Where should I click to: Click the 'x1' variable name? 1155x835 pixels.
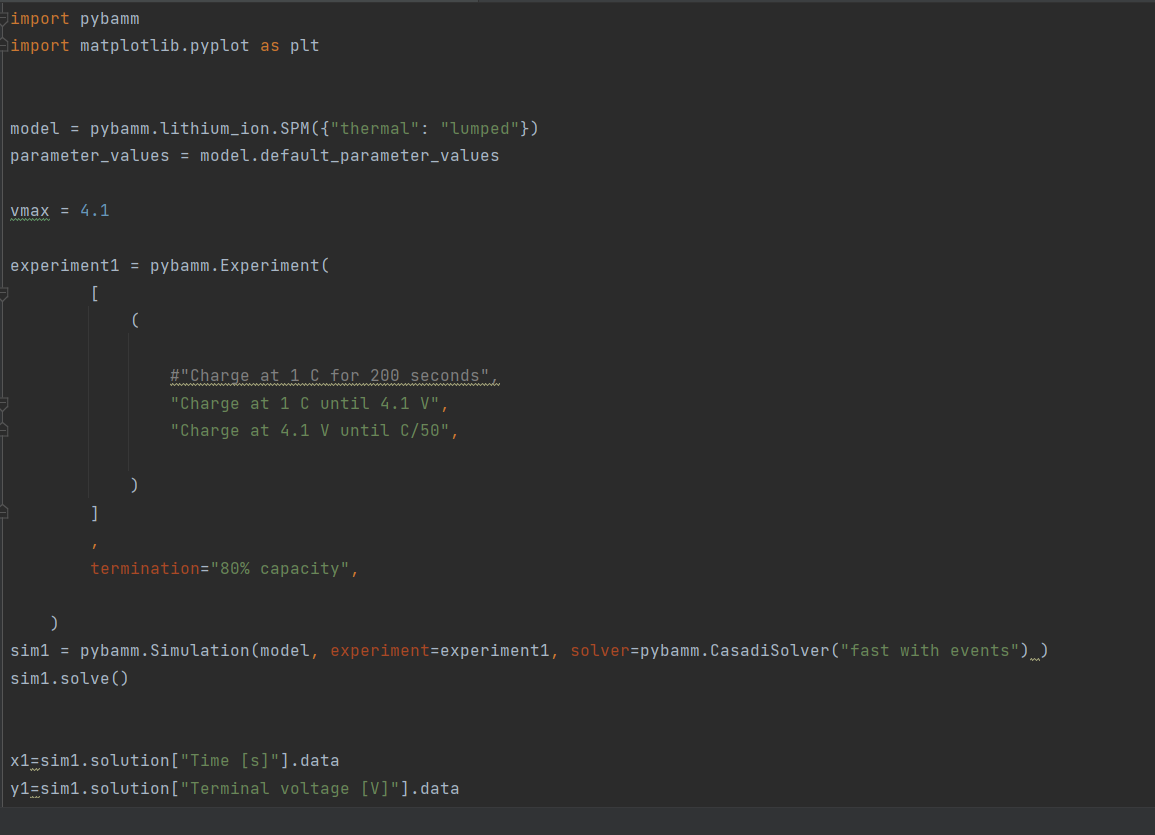tap(20, 761)
